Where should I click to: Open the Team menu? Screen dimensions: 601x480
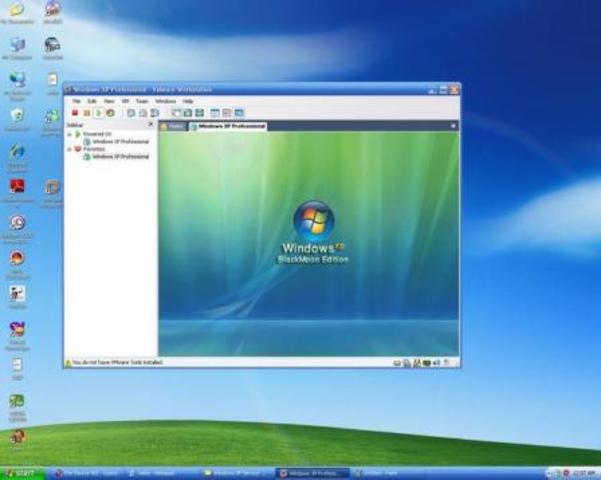[142, 101]
